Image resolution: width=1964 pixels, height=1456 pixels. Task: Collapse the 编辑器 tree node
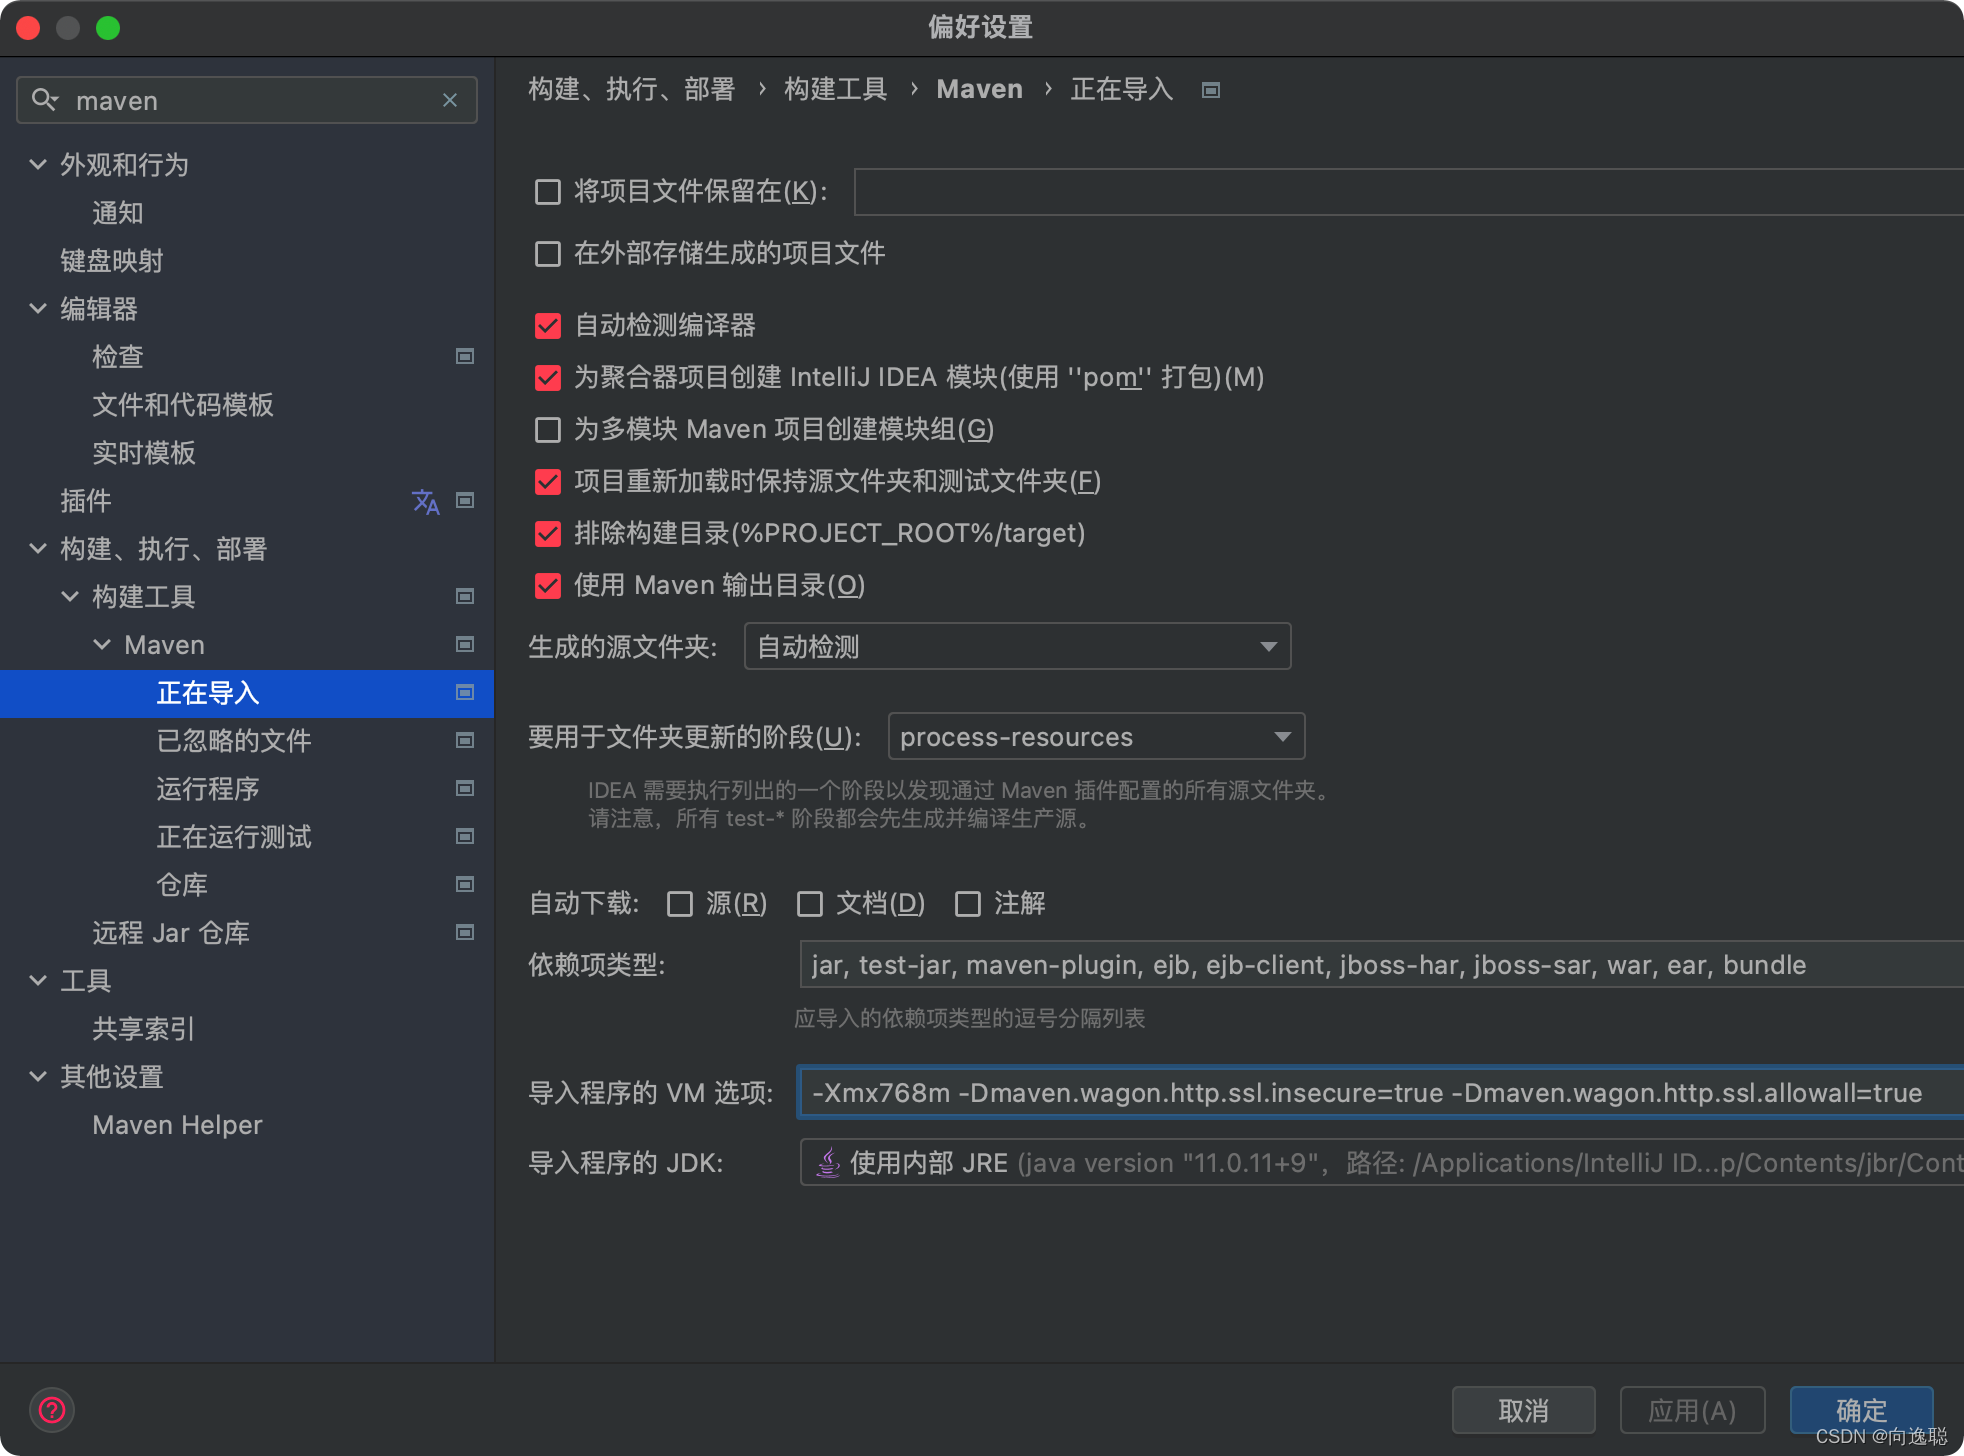[x=38, y=308]
